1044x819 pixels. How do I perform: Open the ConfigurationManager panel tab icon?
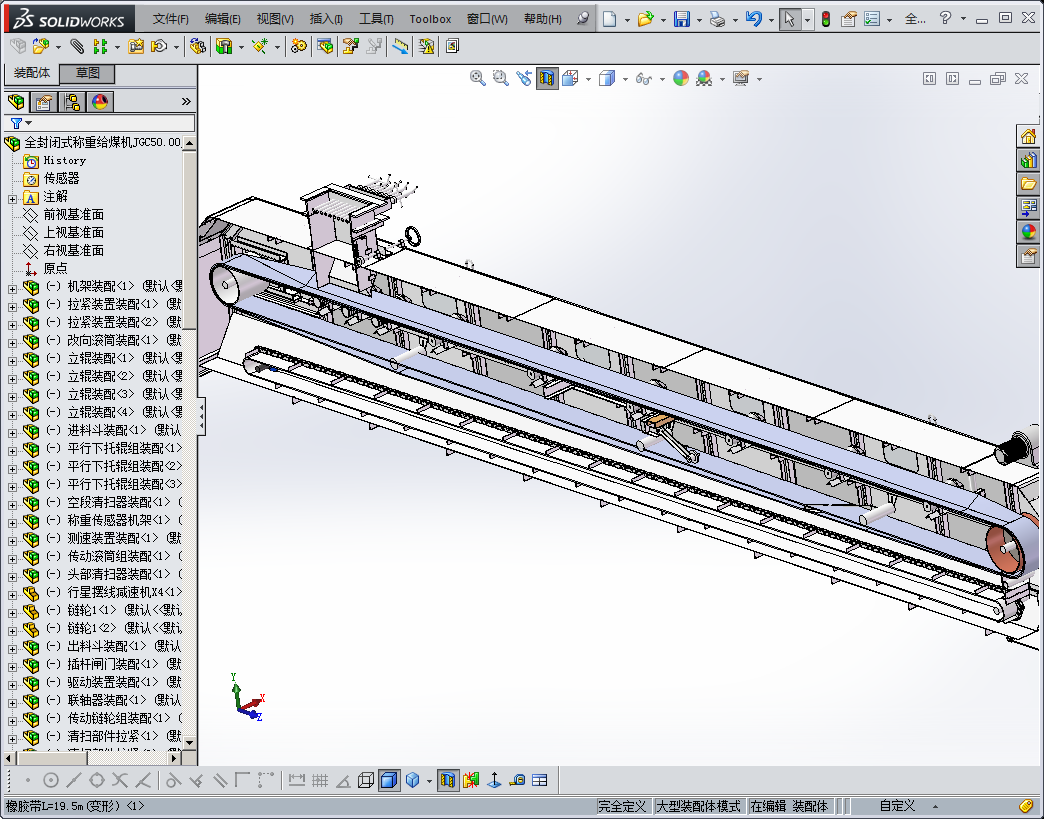click(x=71, y=102)
